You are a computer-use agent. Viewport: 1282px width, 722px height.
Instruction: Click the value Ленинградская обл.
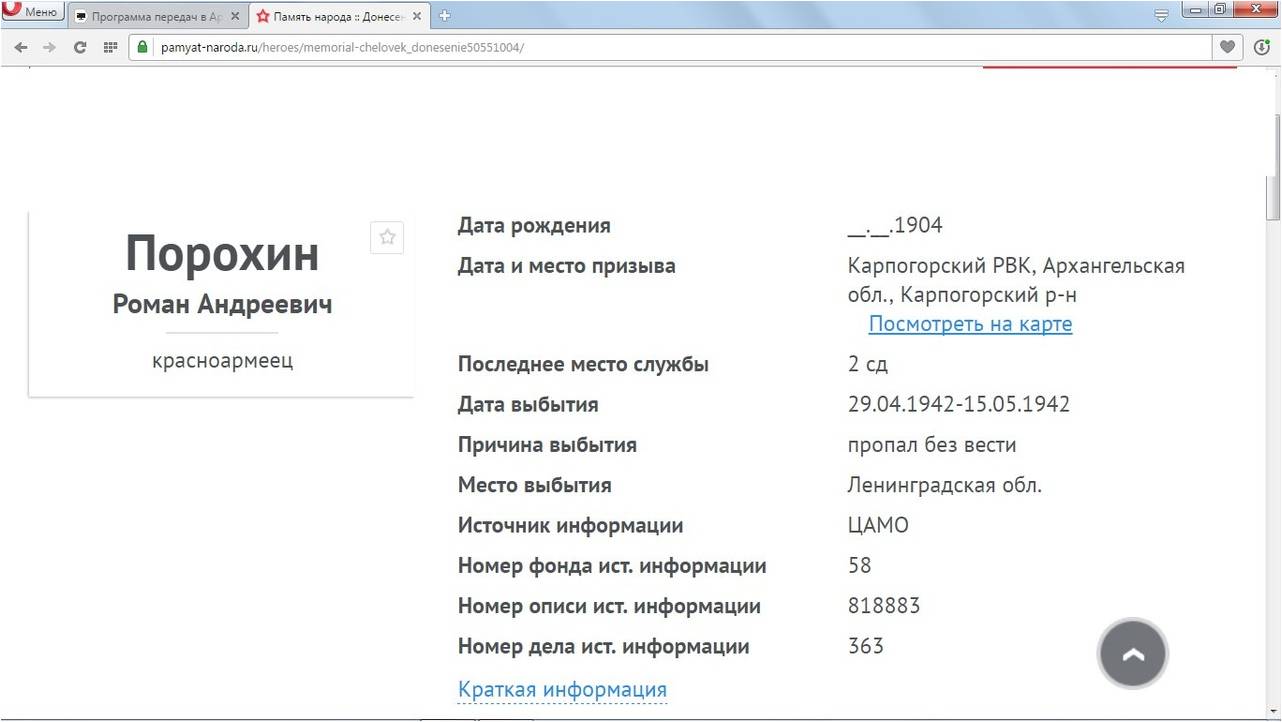[945, 485]
